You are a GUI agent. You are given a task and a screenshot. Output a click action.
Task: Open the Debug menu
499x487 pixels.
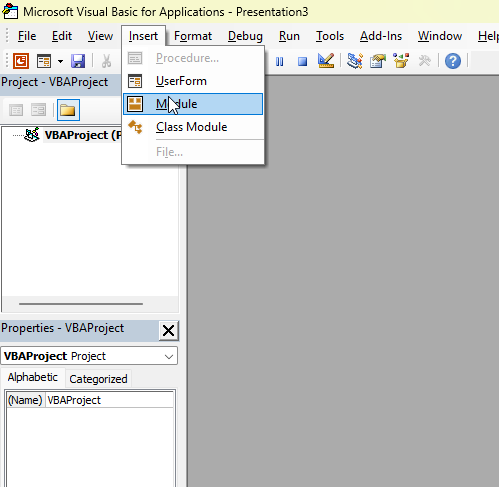tap(245, 36)
